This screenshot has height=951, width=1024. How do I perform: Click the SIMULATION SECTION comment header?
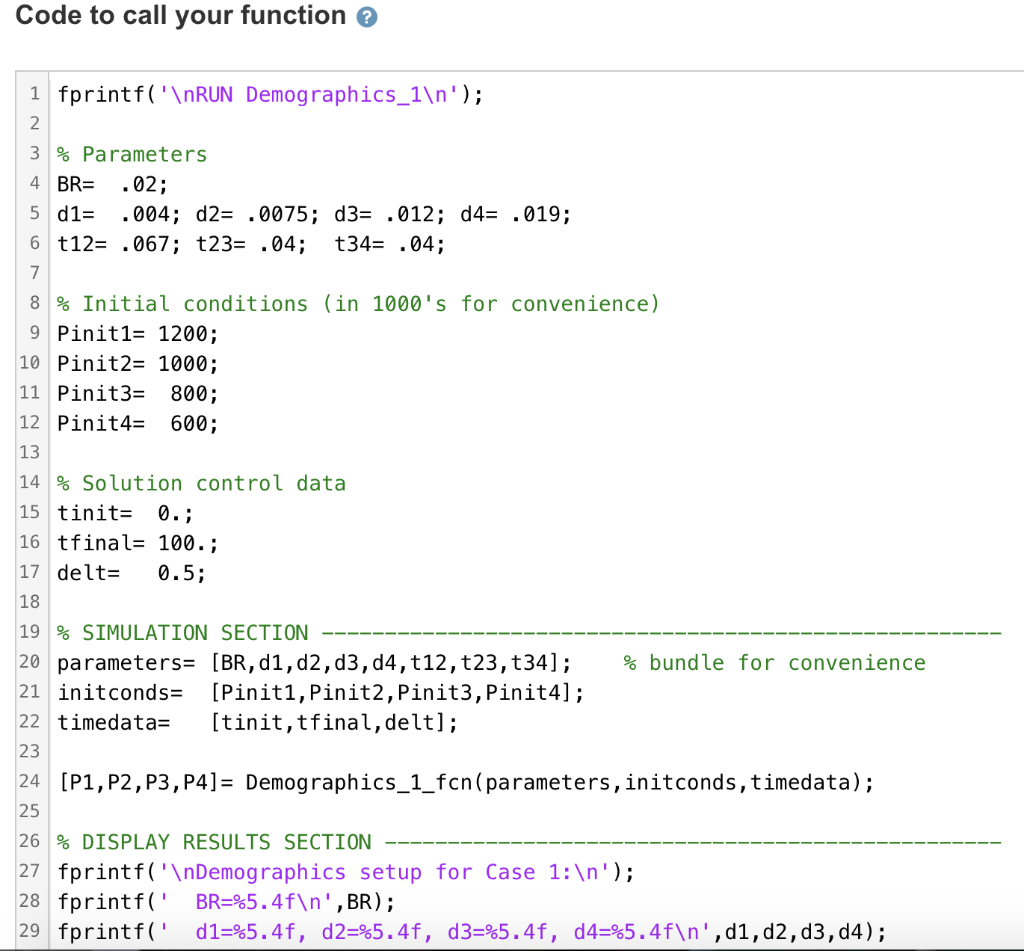pos(180,633)
